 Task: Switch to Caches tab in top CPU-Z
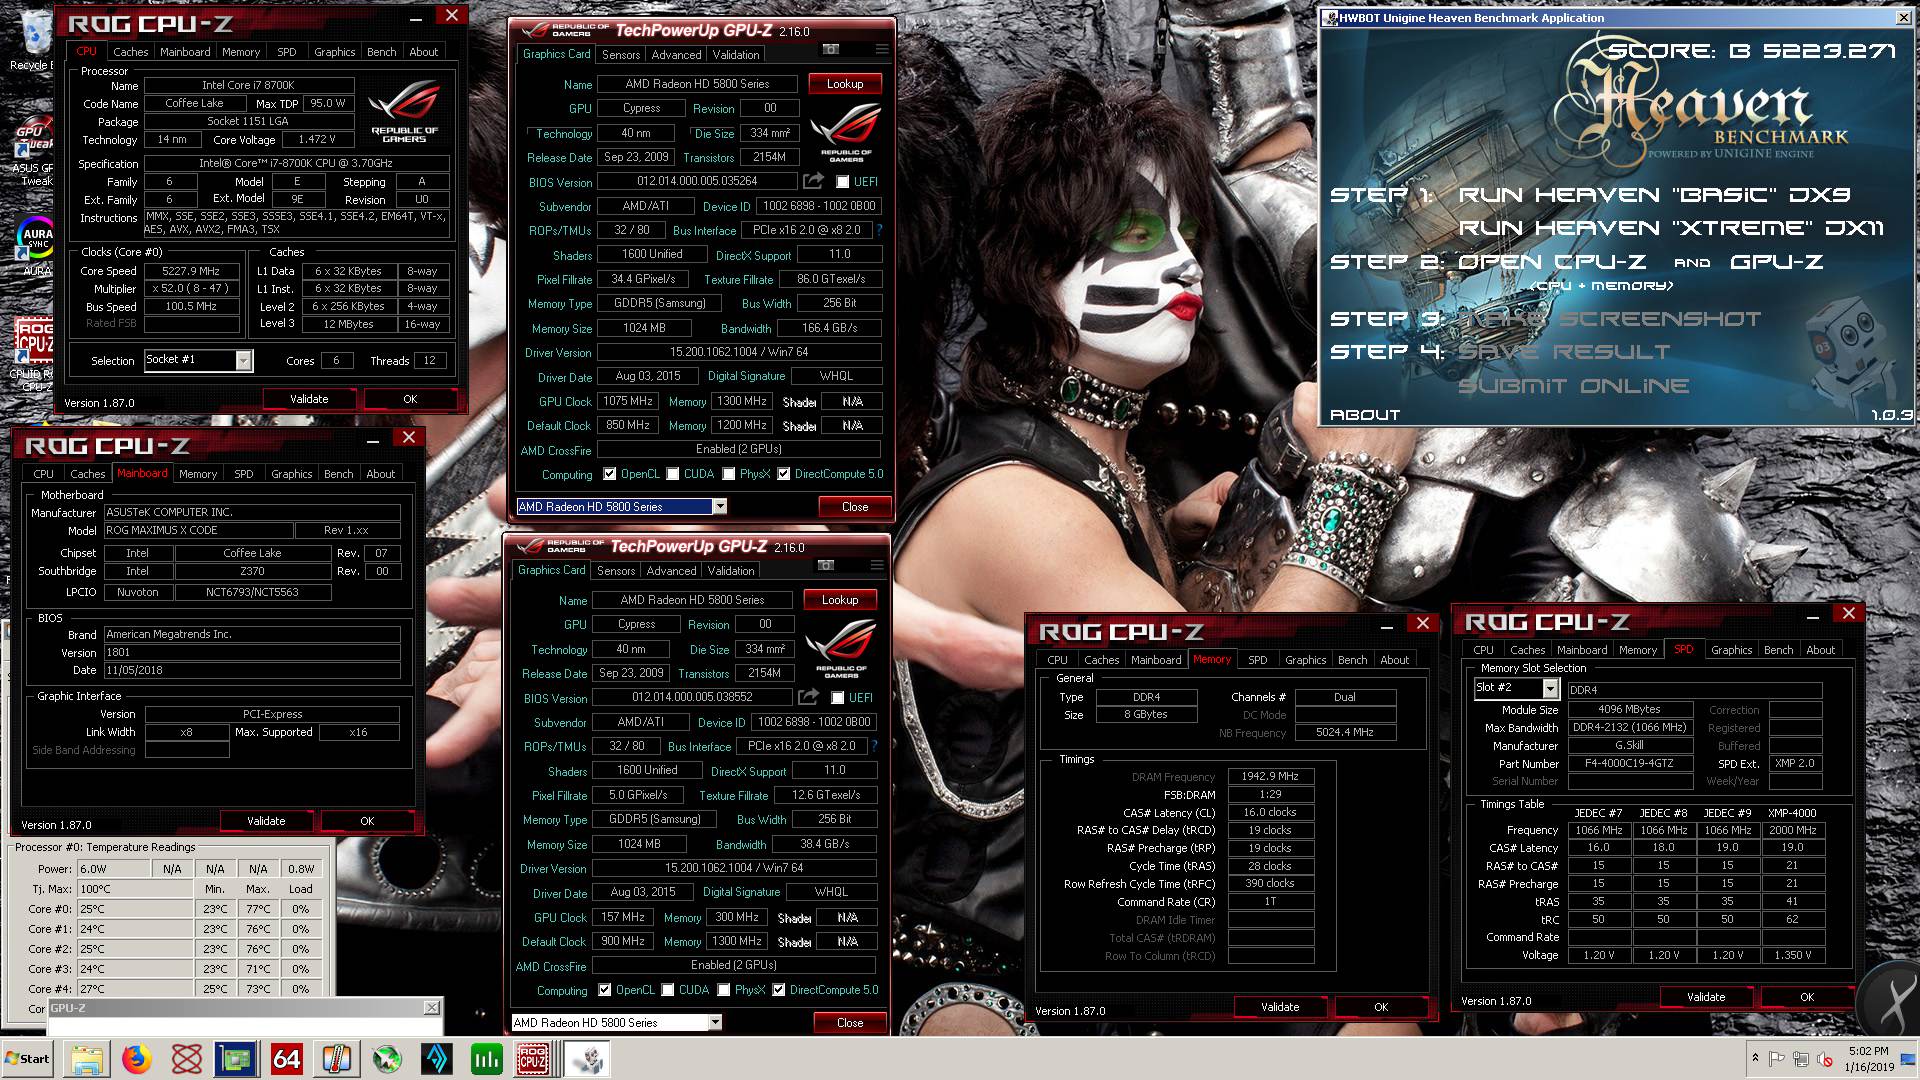[x=130, y=52]
